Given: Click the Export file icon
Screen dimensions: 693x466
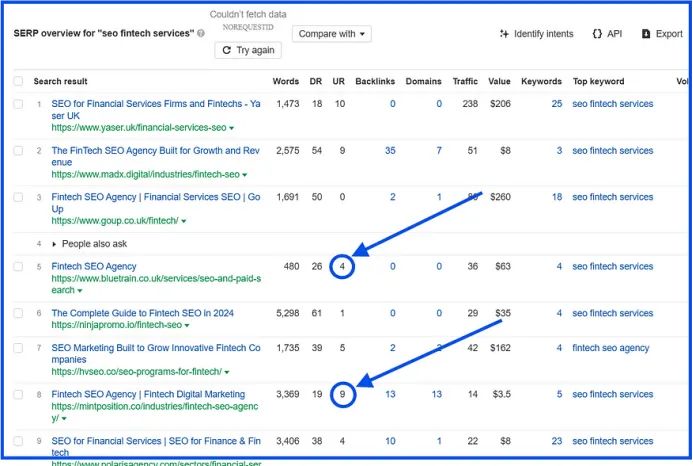Looking at the screenshot, I should click(x=646, y=34).
